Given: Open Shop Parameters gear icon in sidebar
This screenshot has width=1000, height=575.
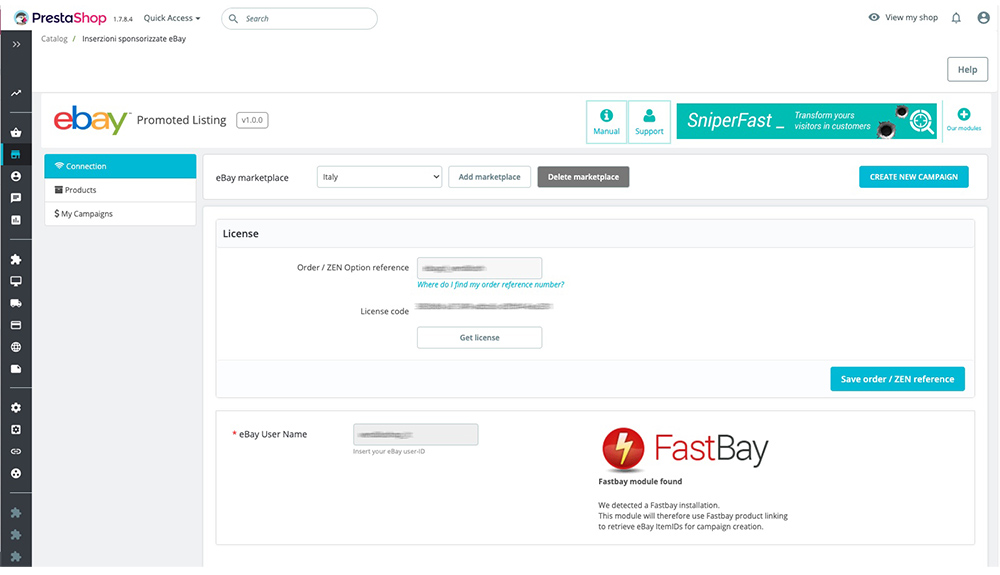Looking at the screenshot, I should click(16, 407).
